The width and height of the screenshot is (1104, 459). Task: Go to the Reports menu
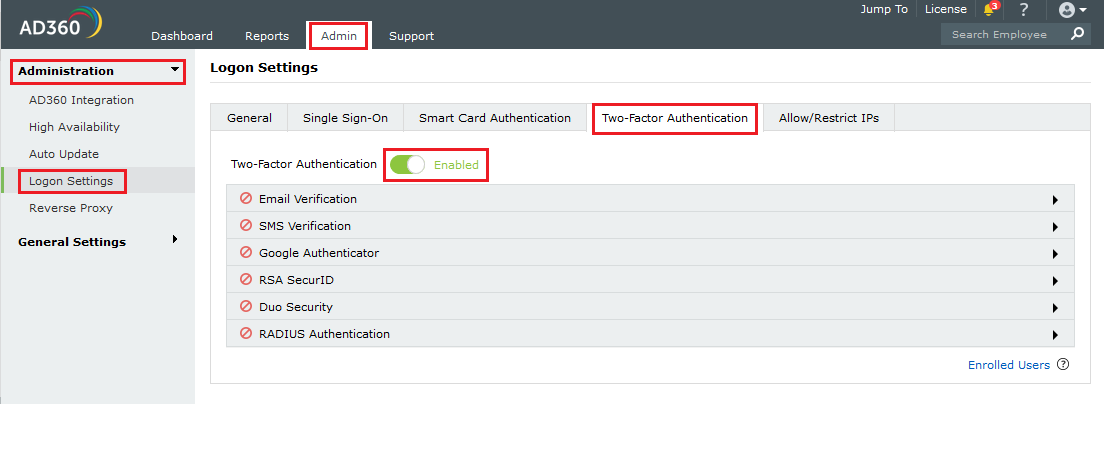pyautogui.click(x=267, y=36)
